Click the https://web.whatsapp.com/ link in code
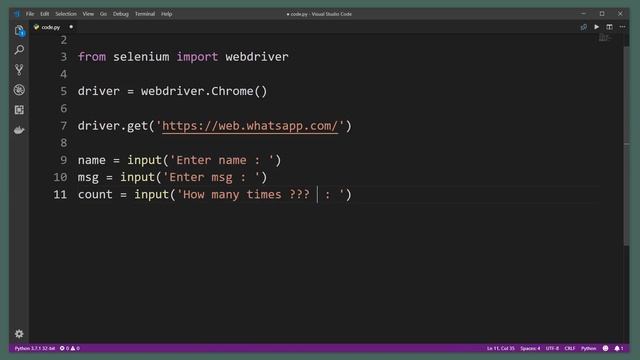Viewport: 640px width, 360px height. (250, 126)
